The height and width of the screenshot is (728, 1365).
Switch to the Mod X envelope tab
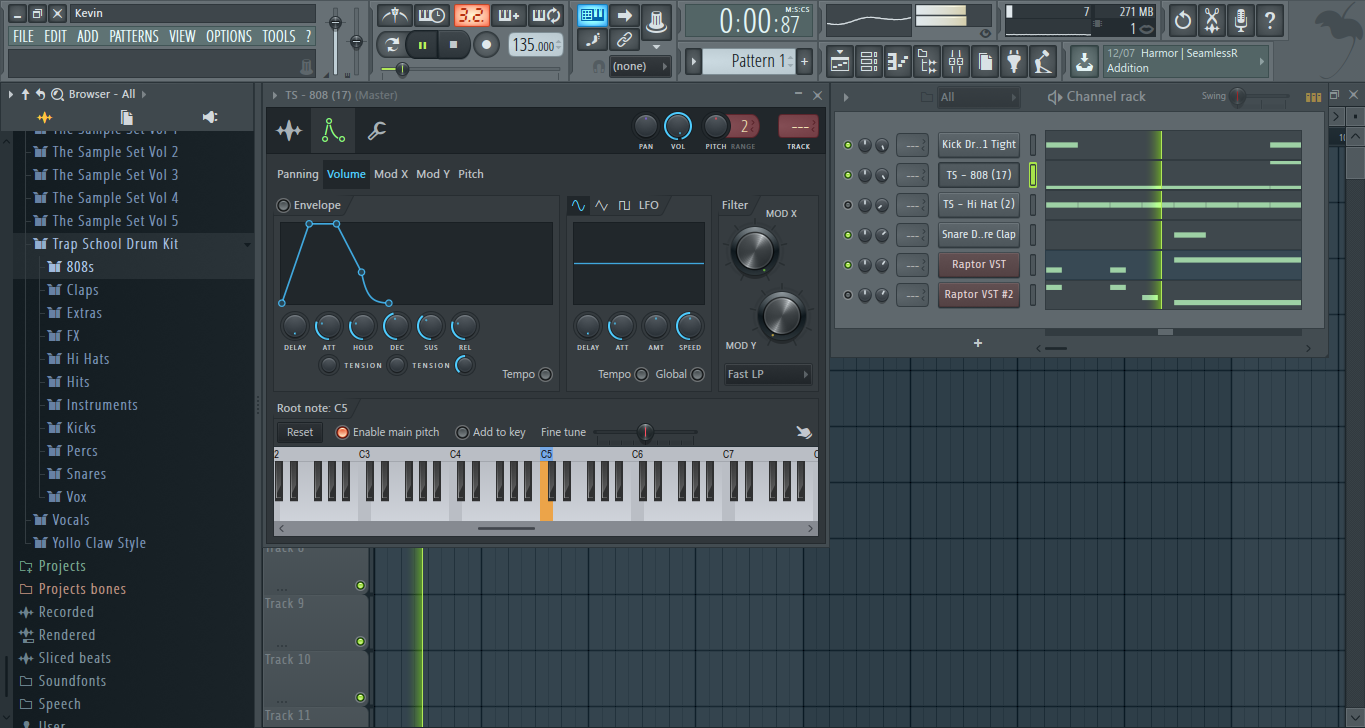click(x=391, y=174)
